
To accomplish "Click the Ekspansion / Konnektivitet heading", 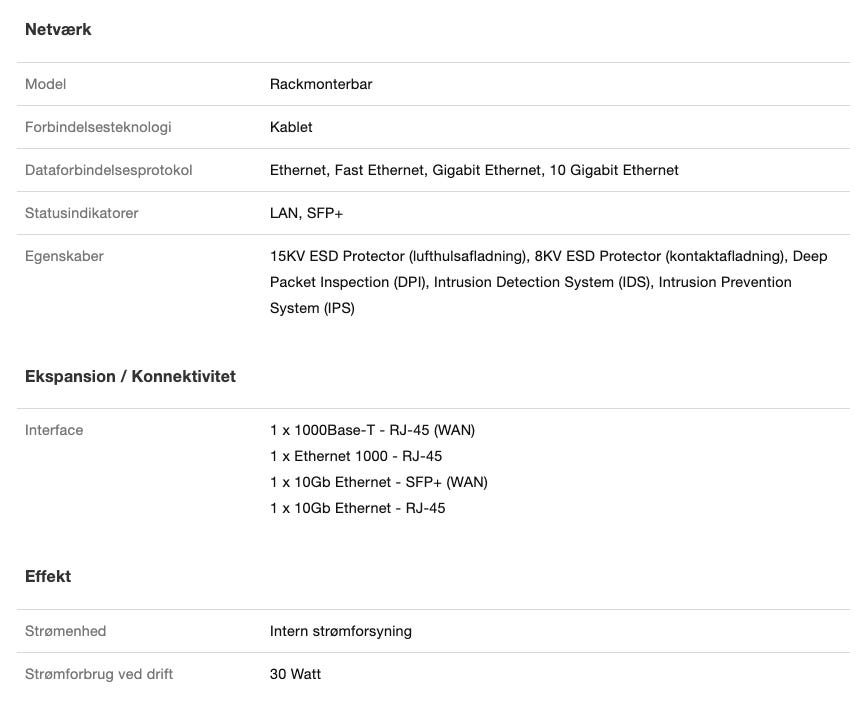I will click(x=130, y=377).
